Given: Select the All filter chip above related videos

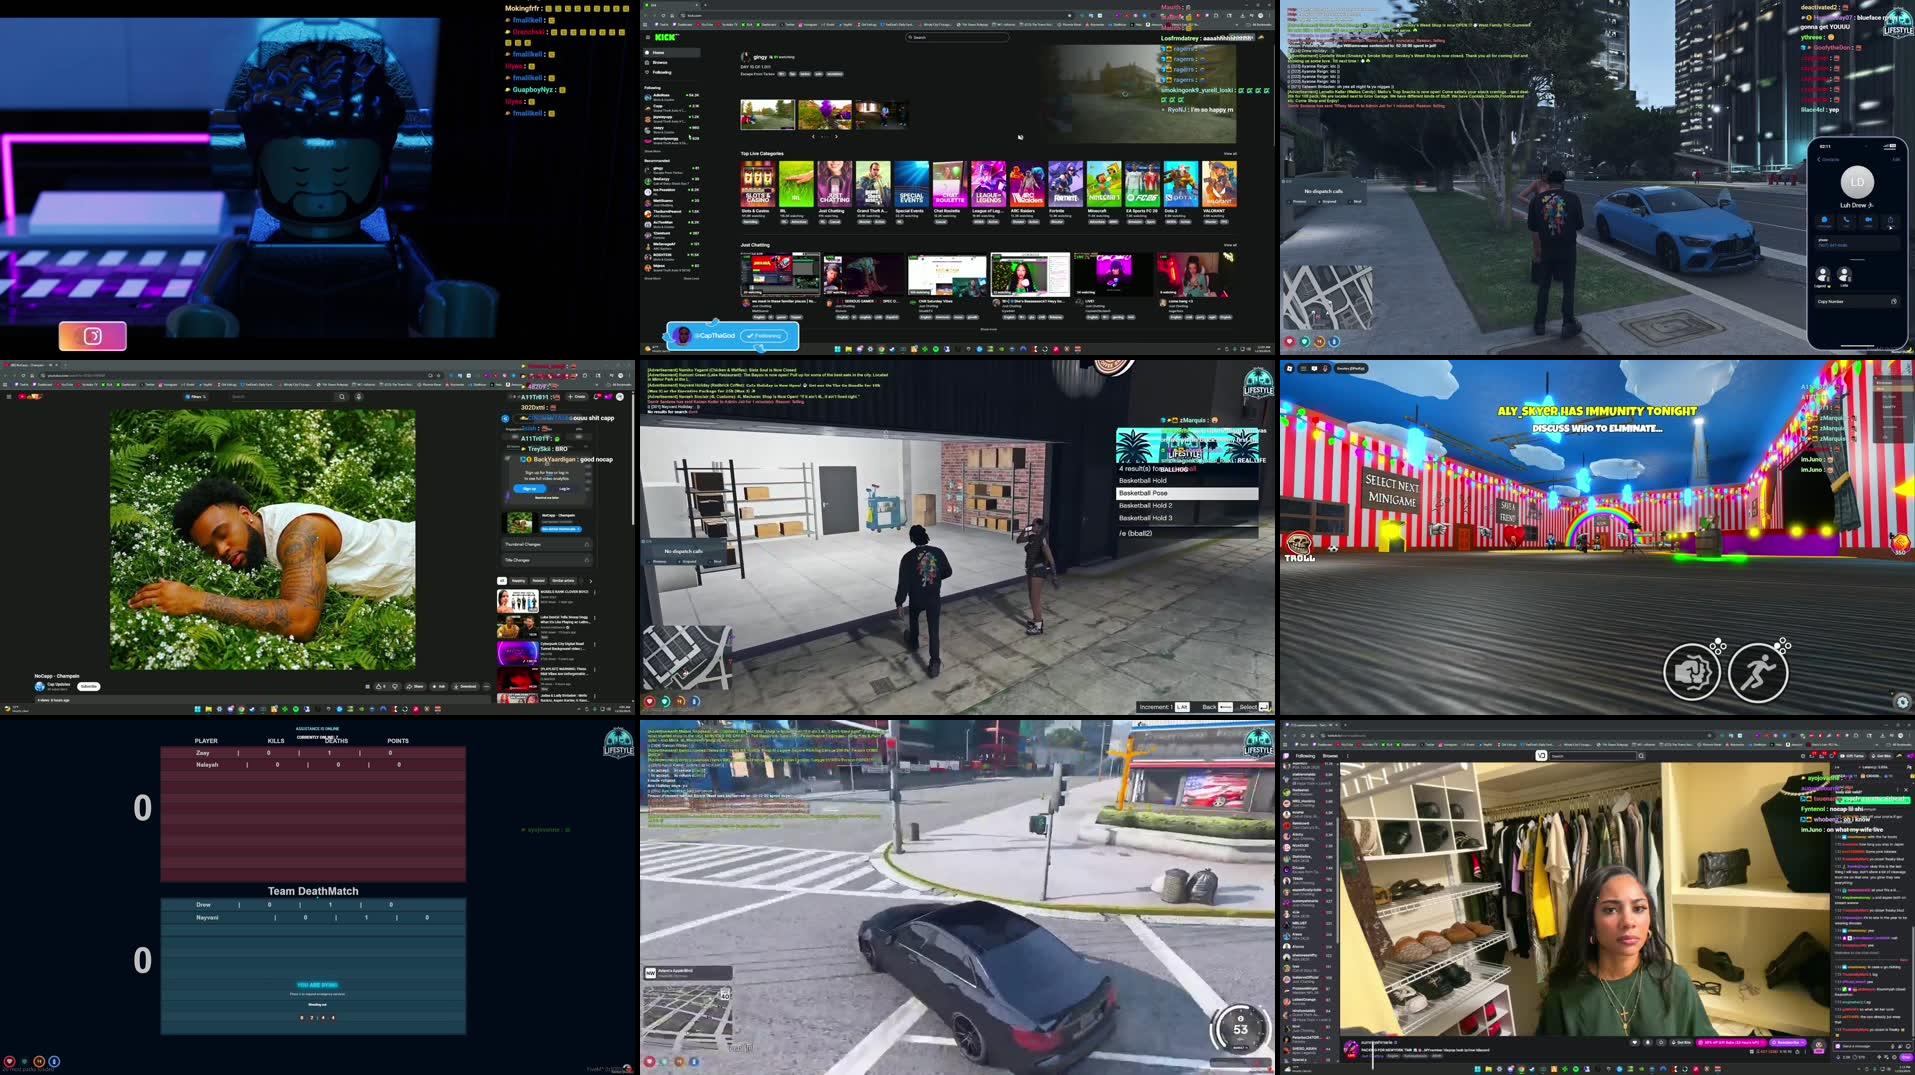Looking at the screenshot, I should (503, 581).
